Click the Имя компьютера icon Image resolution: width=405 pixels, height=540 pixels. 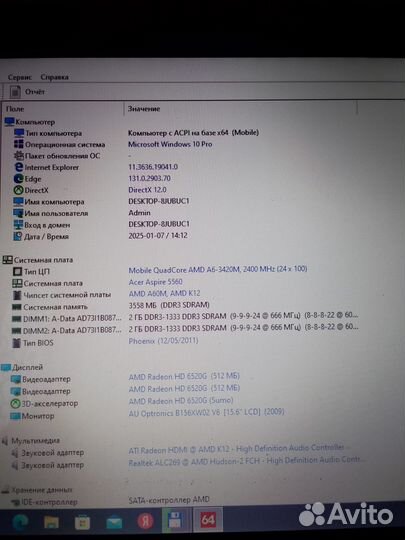(x=18, y=202)
